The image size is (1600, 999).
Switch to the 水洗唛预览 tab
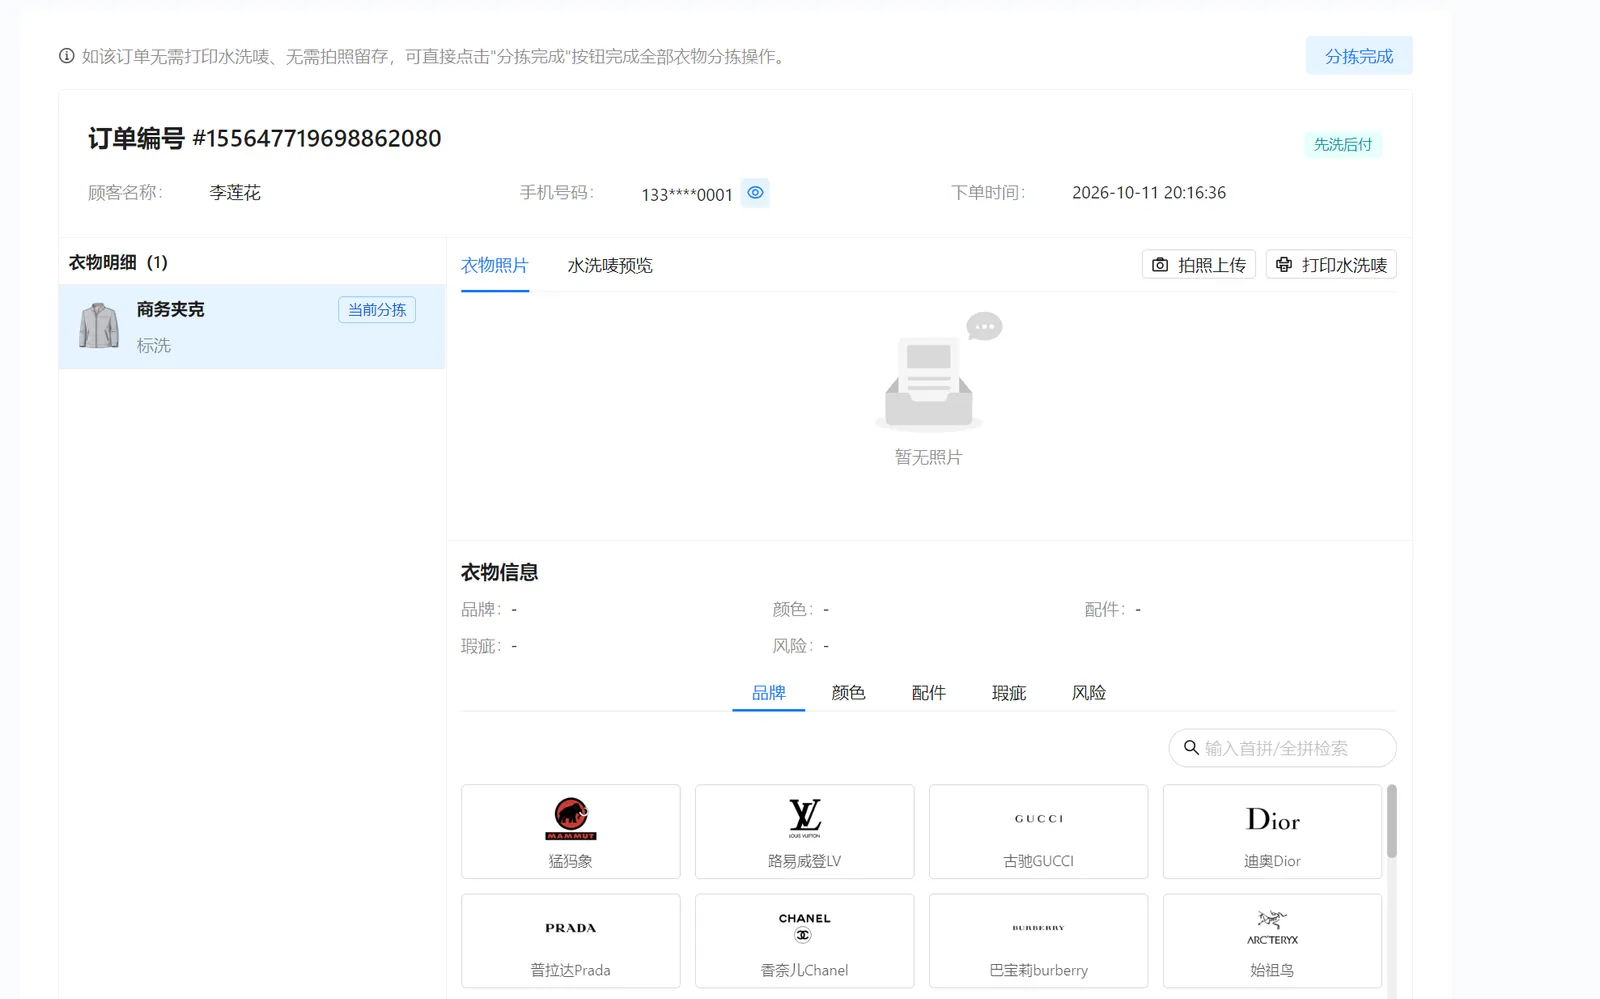(610, 265)
